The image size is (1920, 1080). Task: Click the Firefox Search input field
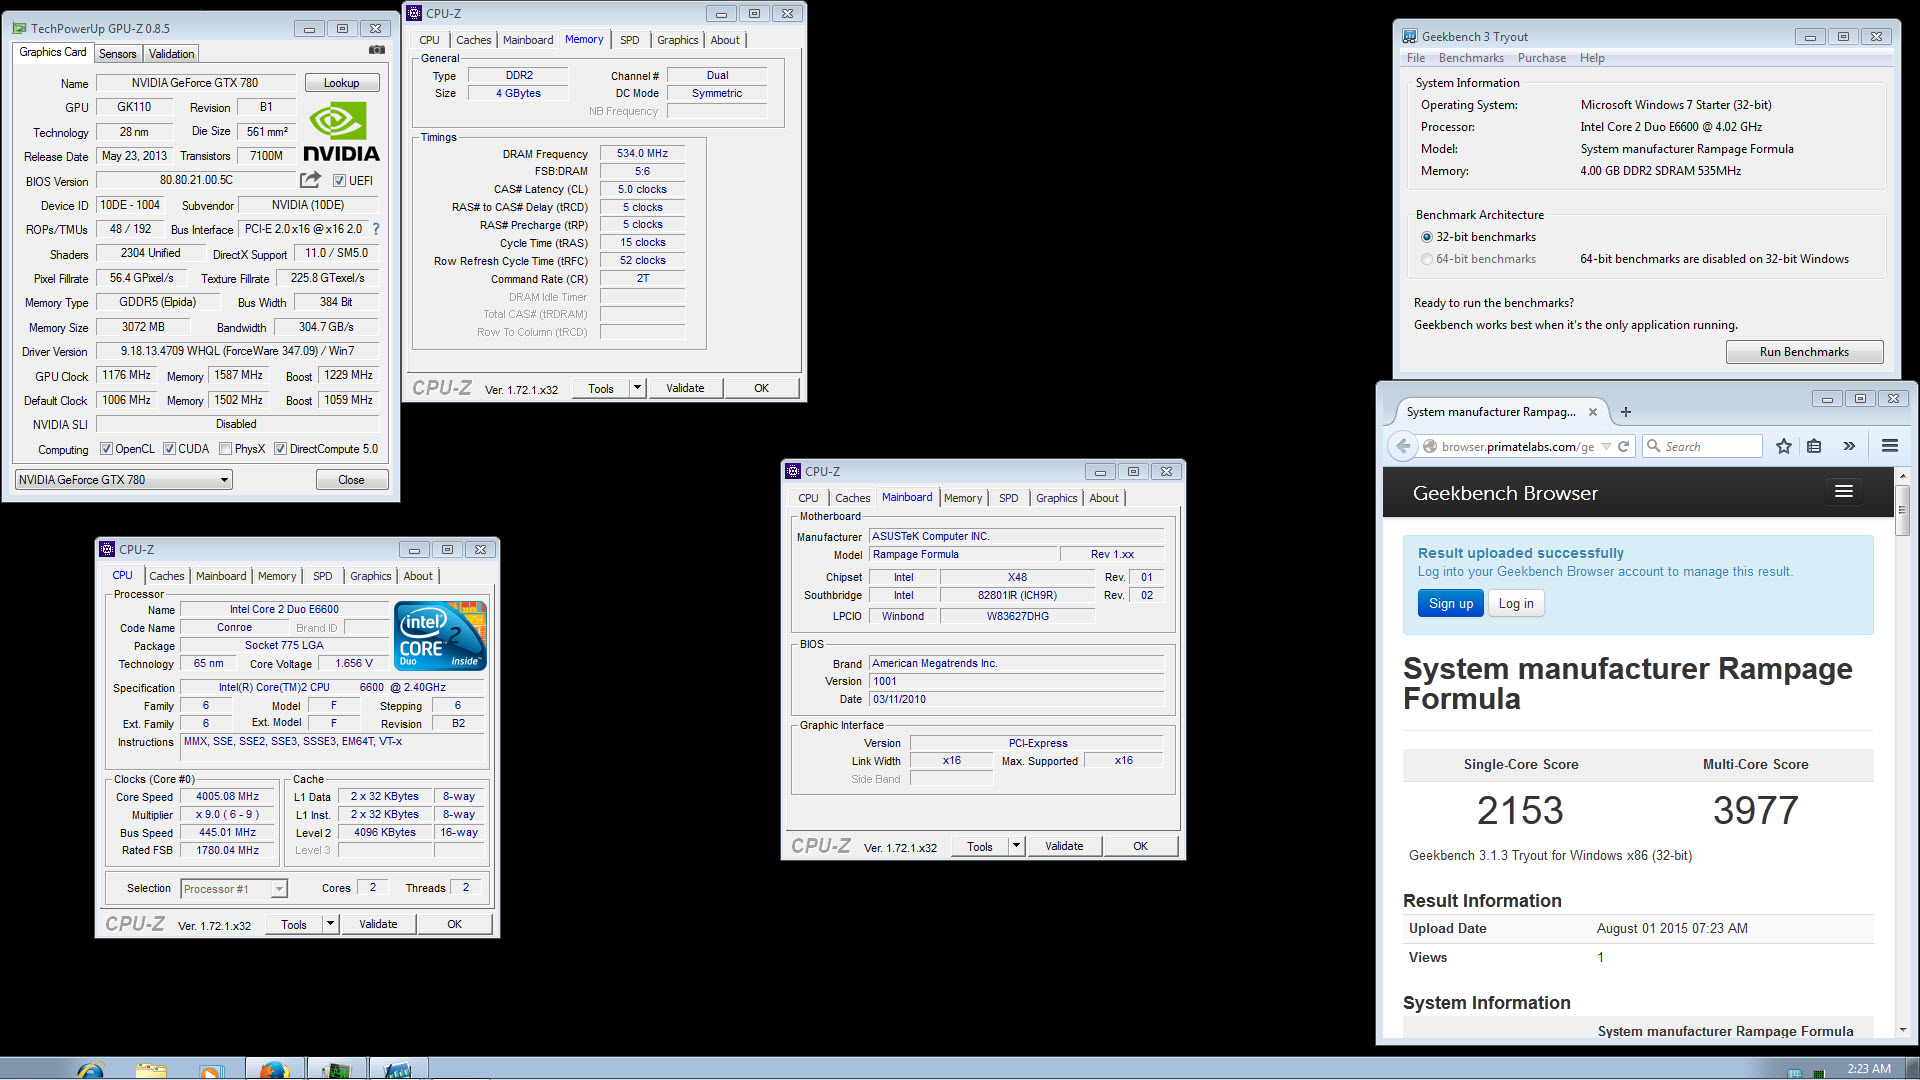1703,446
